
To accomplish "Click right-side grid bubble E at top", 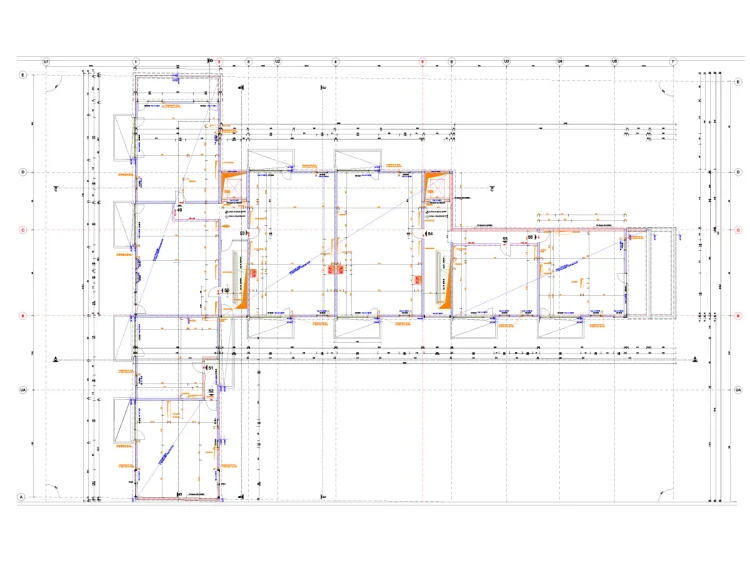I will [x=738, y=76].
